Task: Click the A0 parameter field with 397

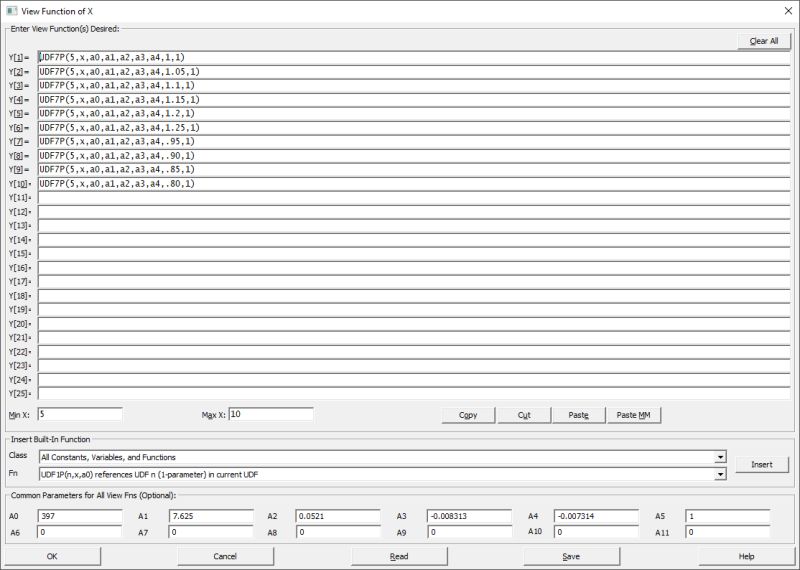Action: coord(80,516)
